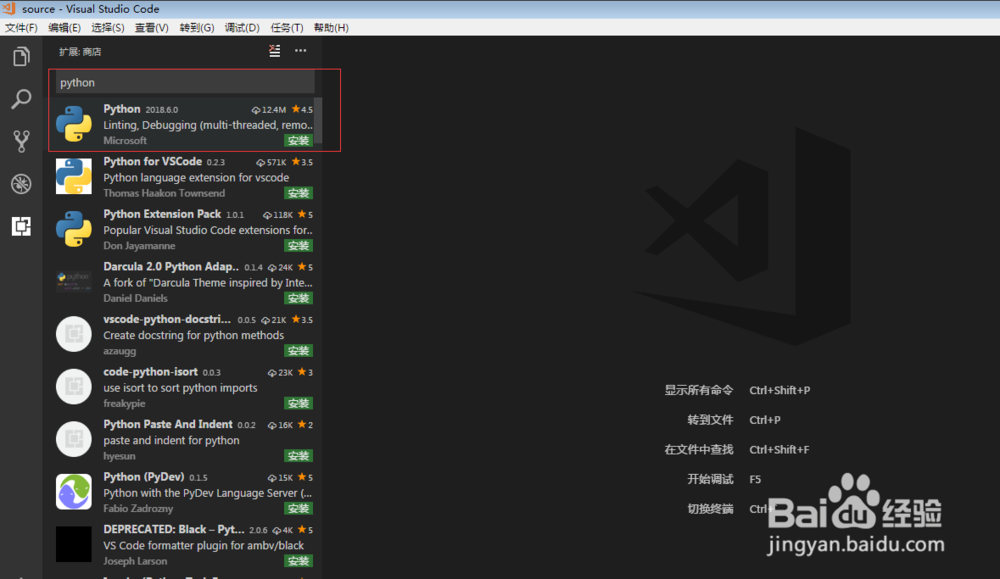Click the extensions list scrollbar thumb
The image size is (1000, 579).
[x=318, y=121]
